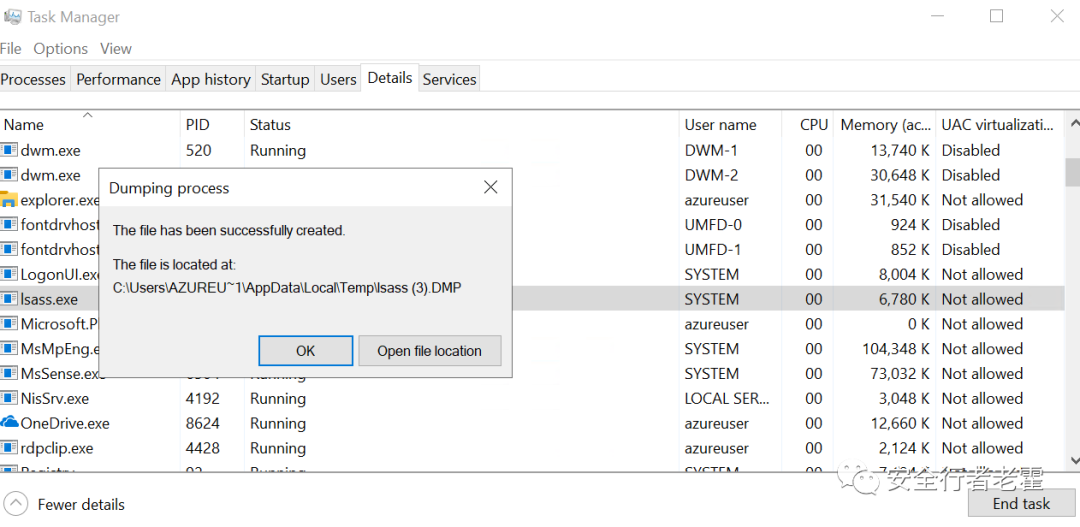1080x527 pixels.
Task: Sort by the User name column header
Action: 730,125
